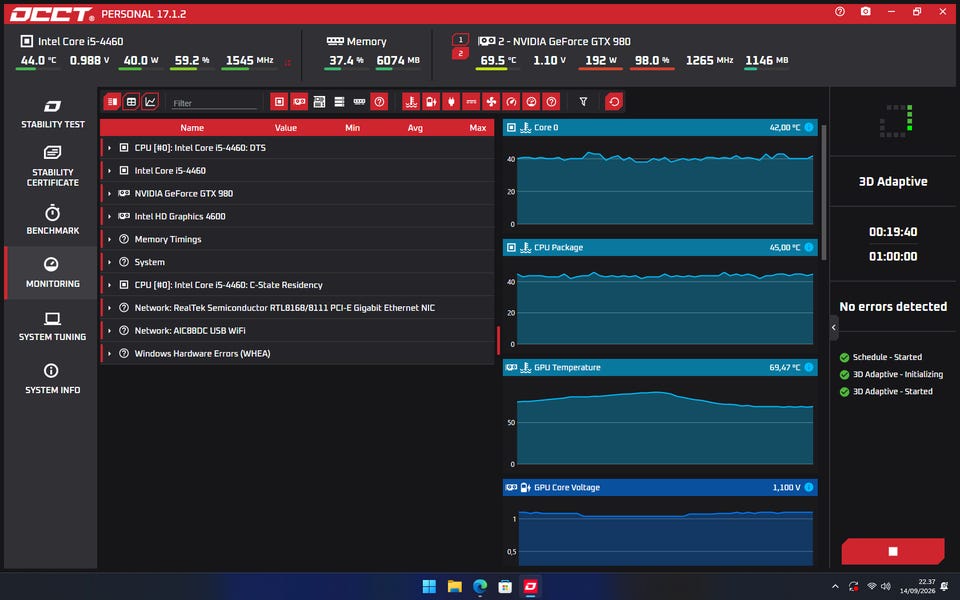960x600 pixels.
Task: Expand the Intel Core i5-4460 tree row
Action: tap(110, 171)
